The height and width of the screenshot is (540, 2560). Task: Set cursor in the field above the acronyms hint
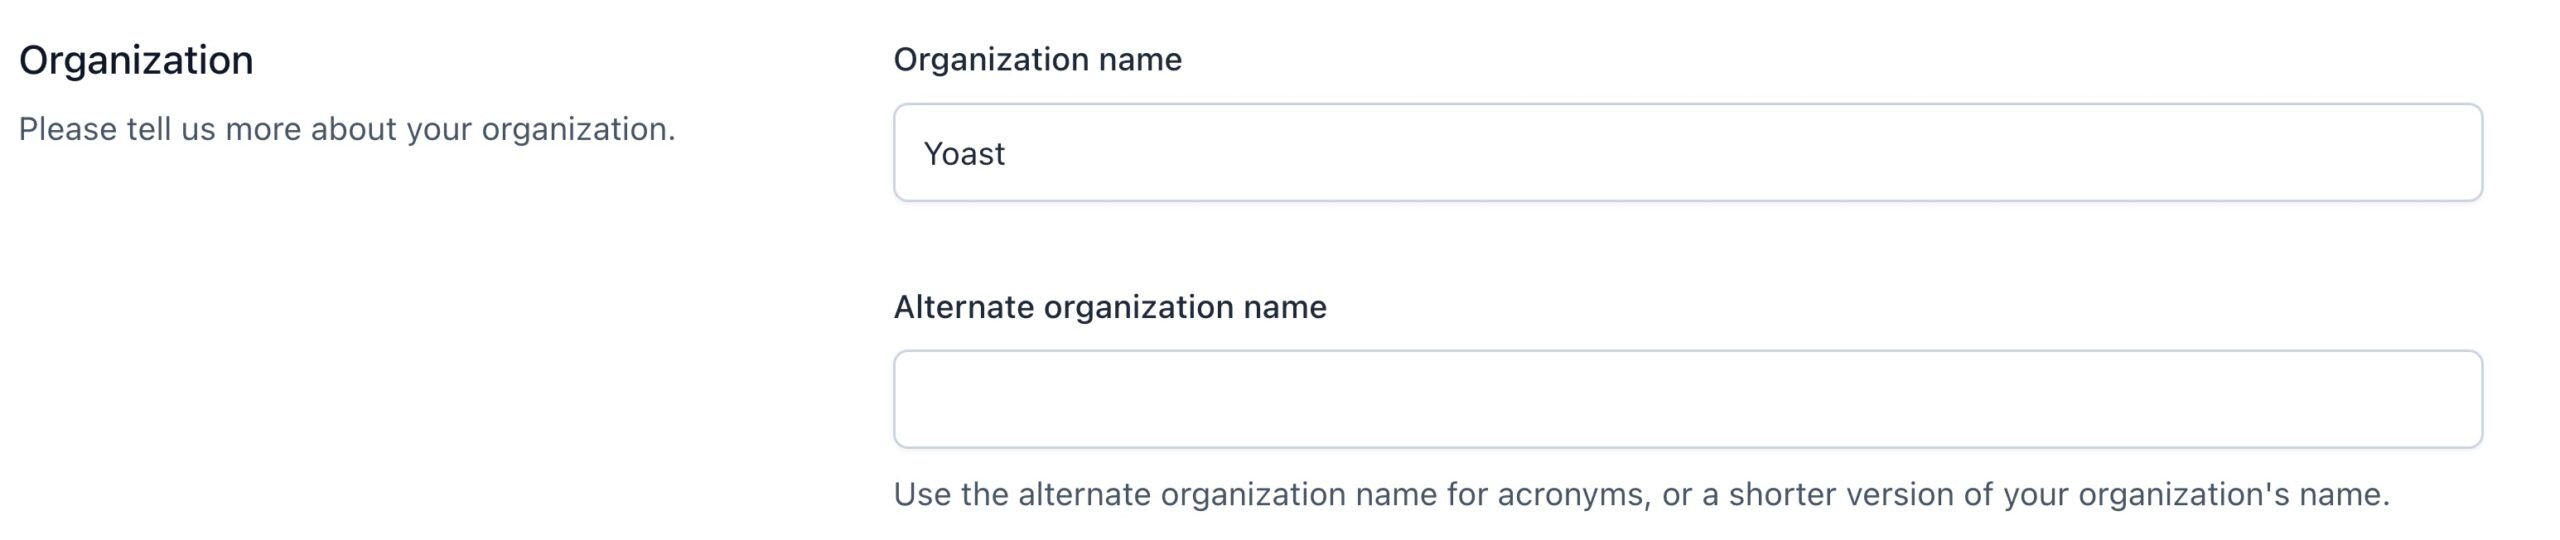(1687, 399)
